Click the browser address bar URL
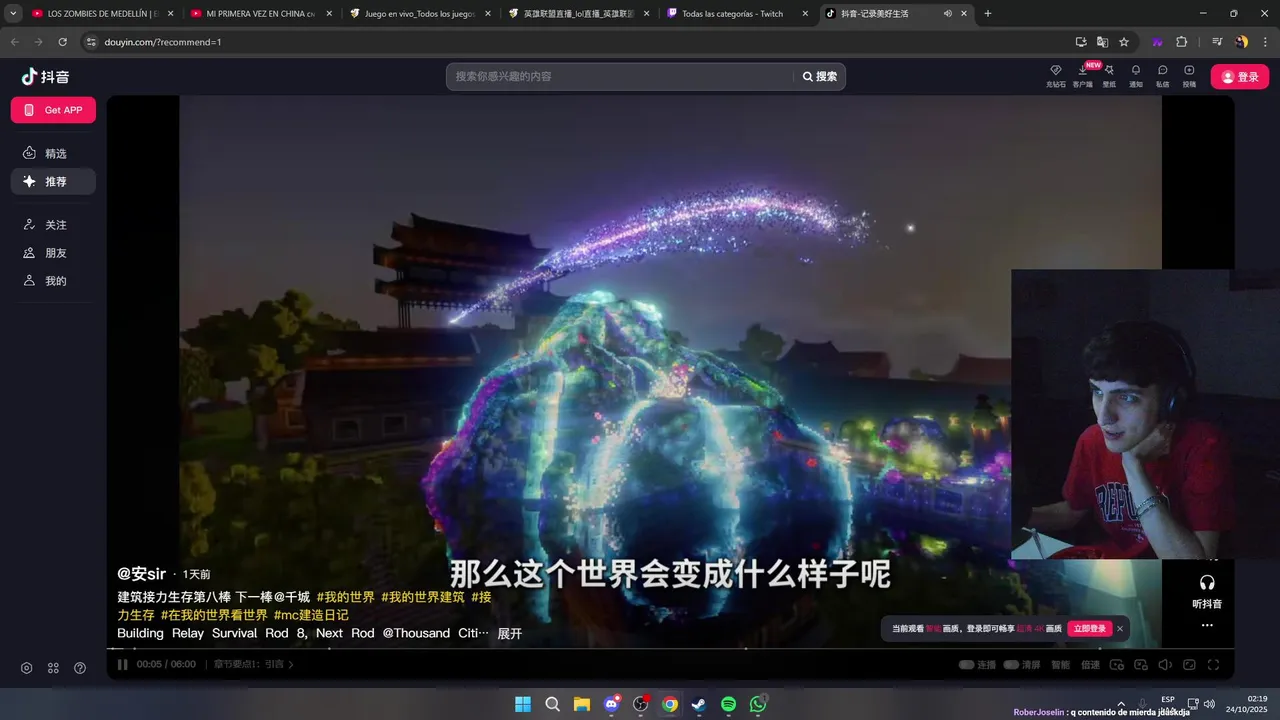 163,42
